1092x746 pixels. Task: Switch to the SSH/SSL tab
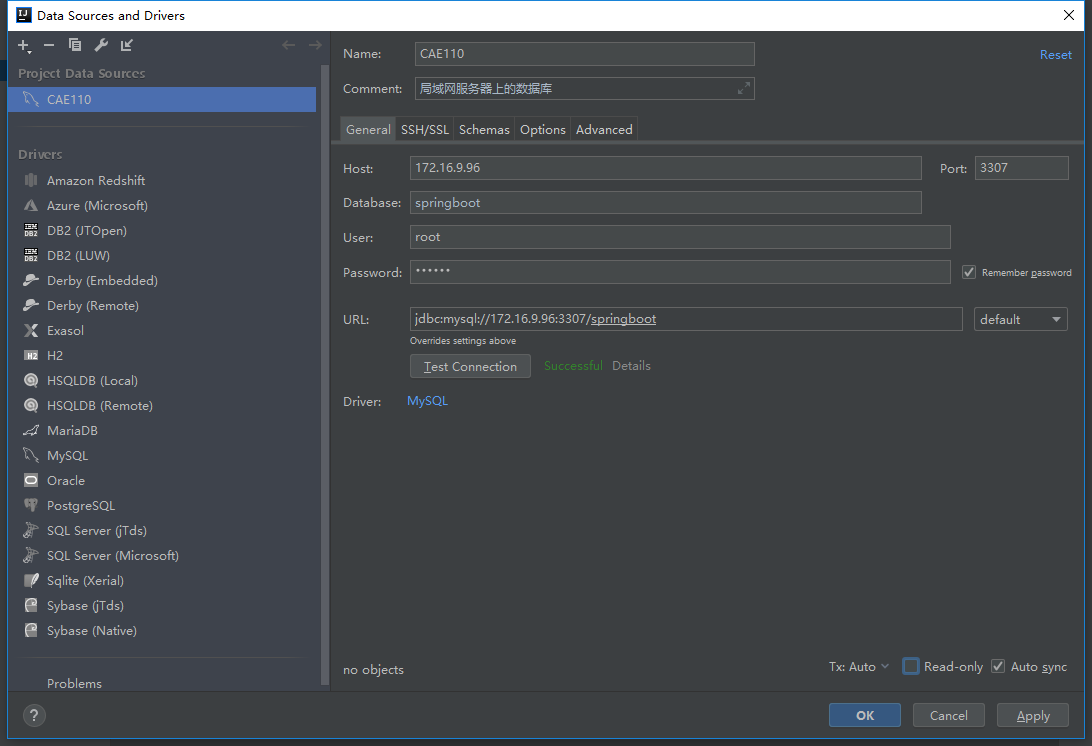[425, 130]
